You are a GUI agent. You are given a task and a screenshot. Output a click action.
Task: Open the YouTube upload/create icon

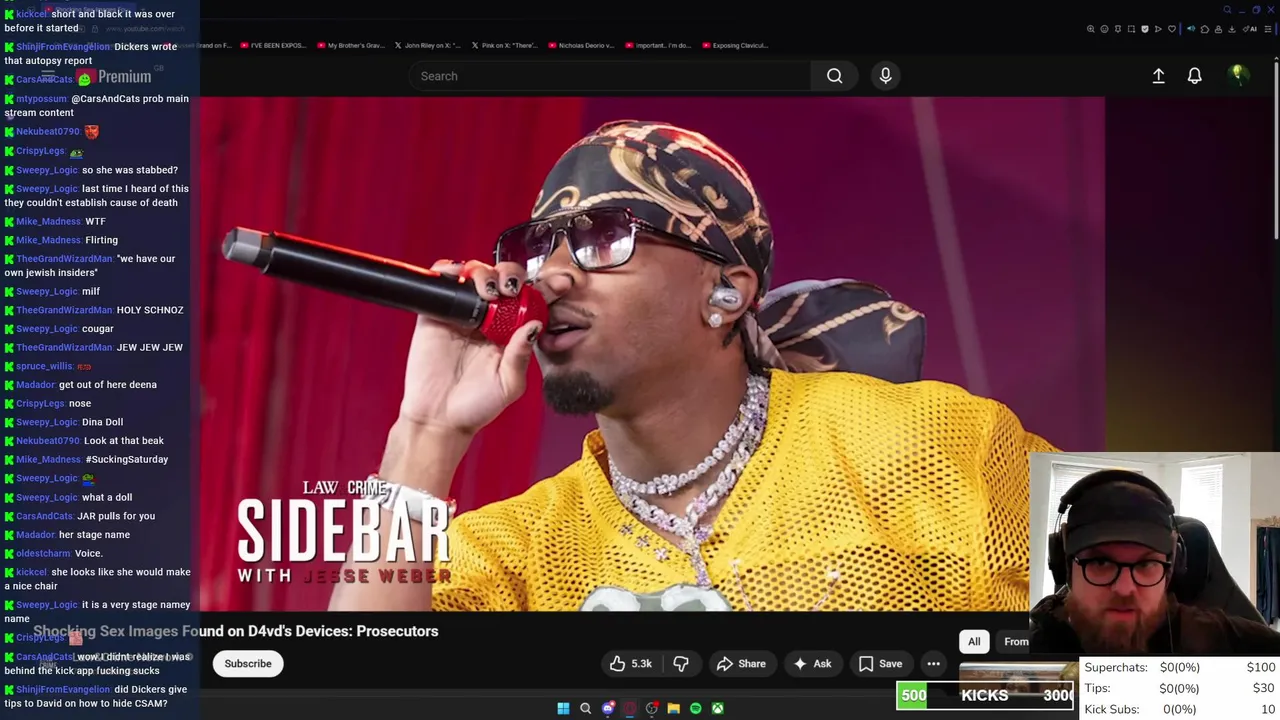pos(1158,76)
